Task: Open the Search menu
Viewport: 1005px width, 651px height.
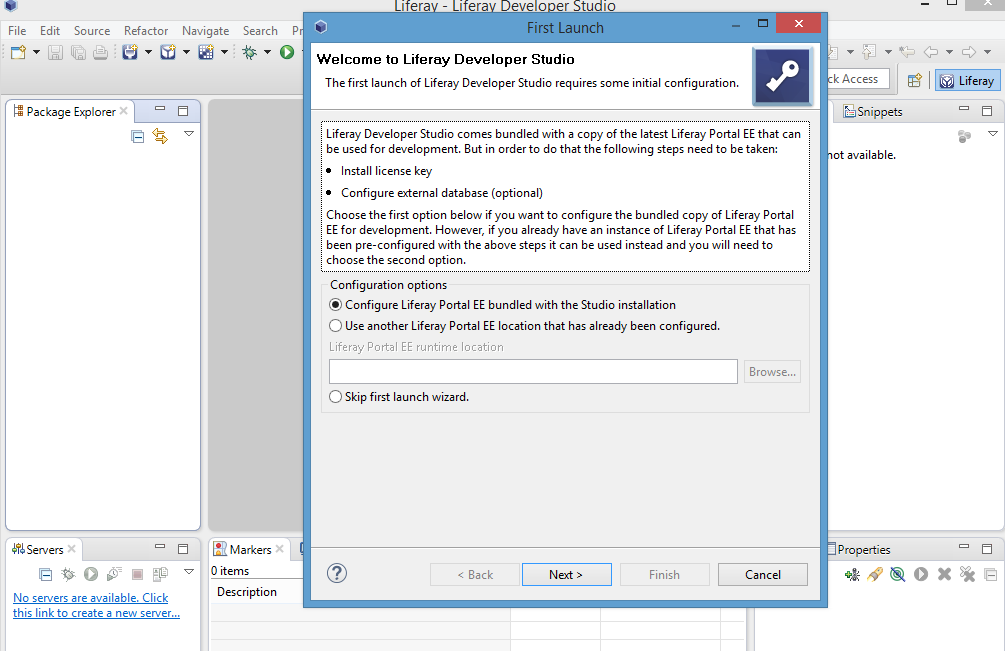Action: pyautogui.click(x=260, y=31)
